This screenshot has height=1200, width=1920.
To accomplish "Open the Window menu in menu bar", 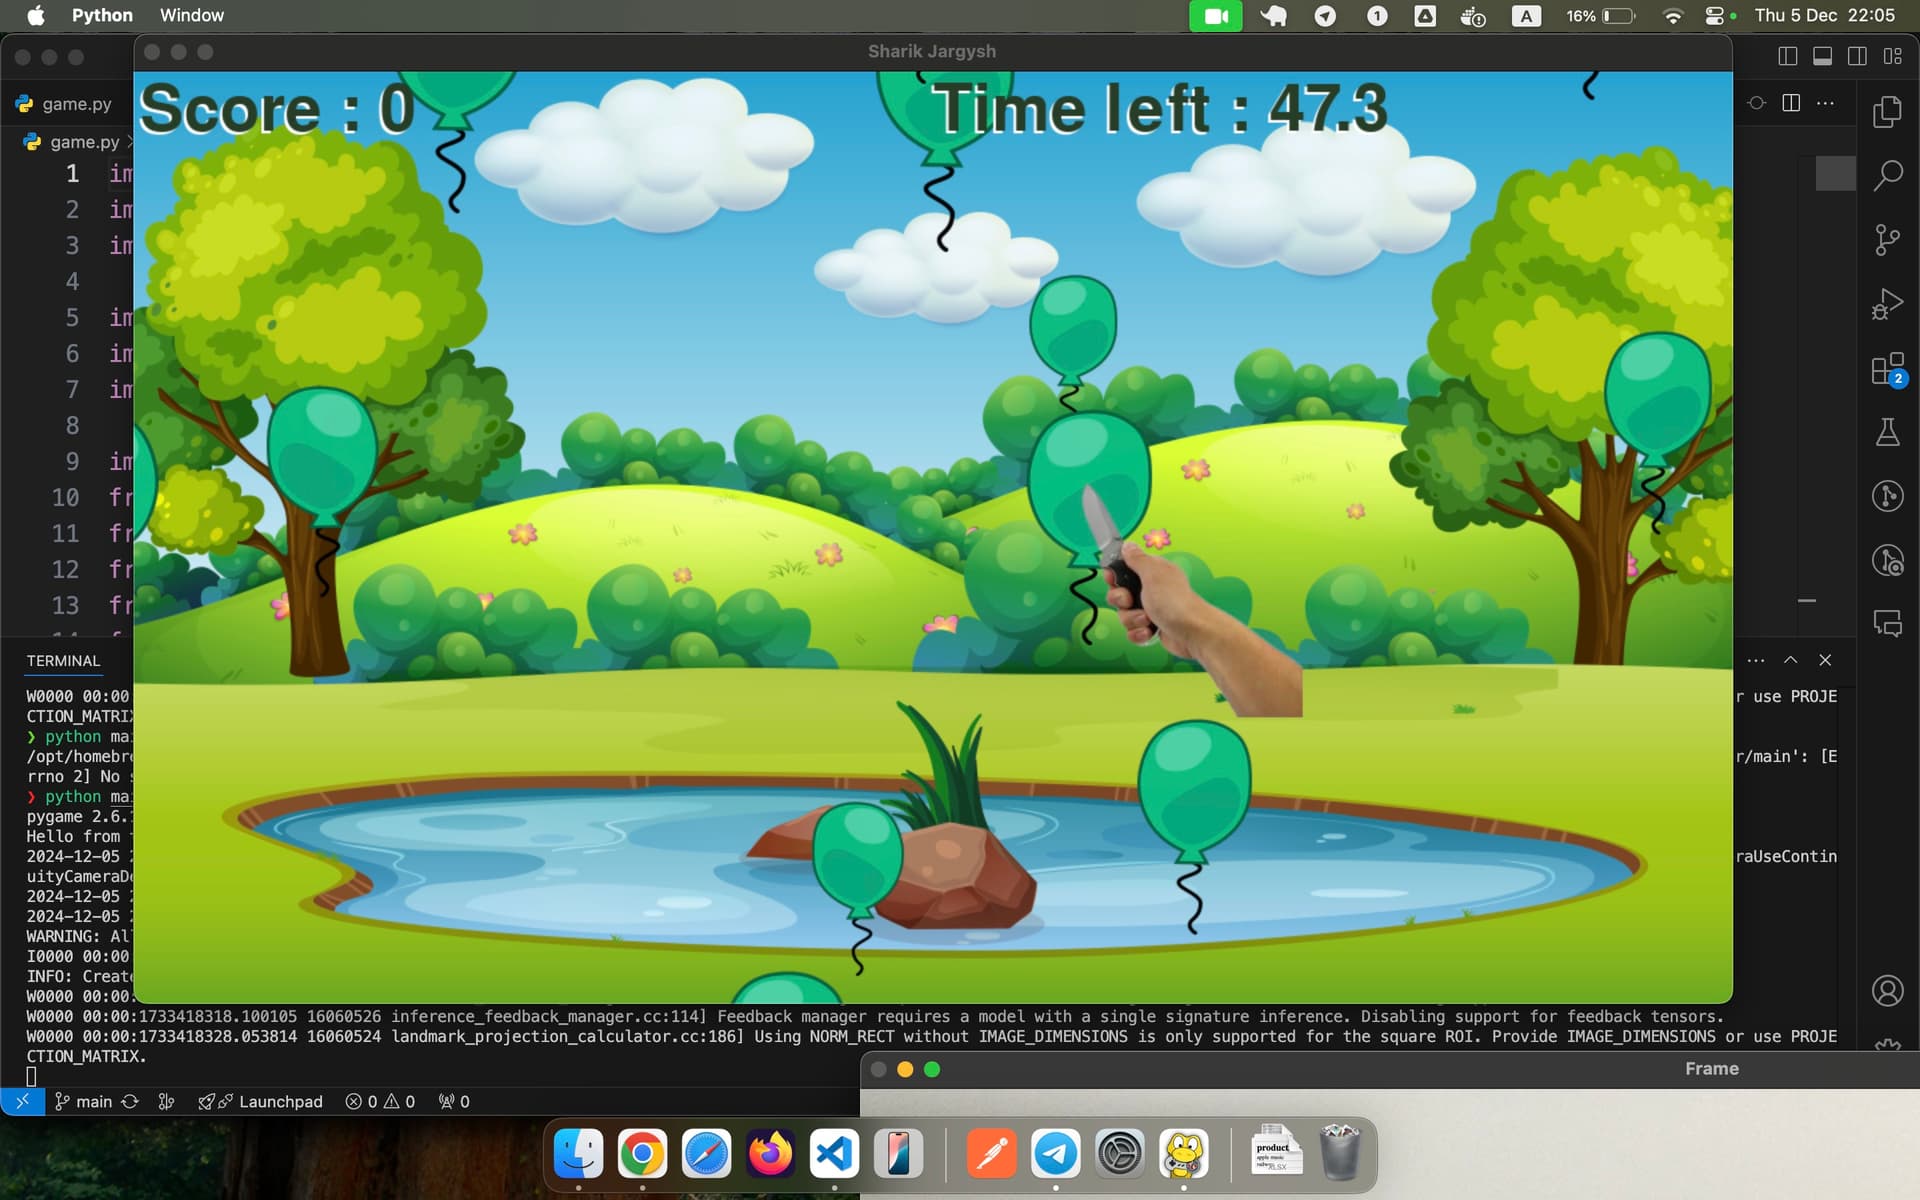I will coord(191,15).
